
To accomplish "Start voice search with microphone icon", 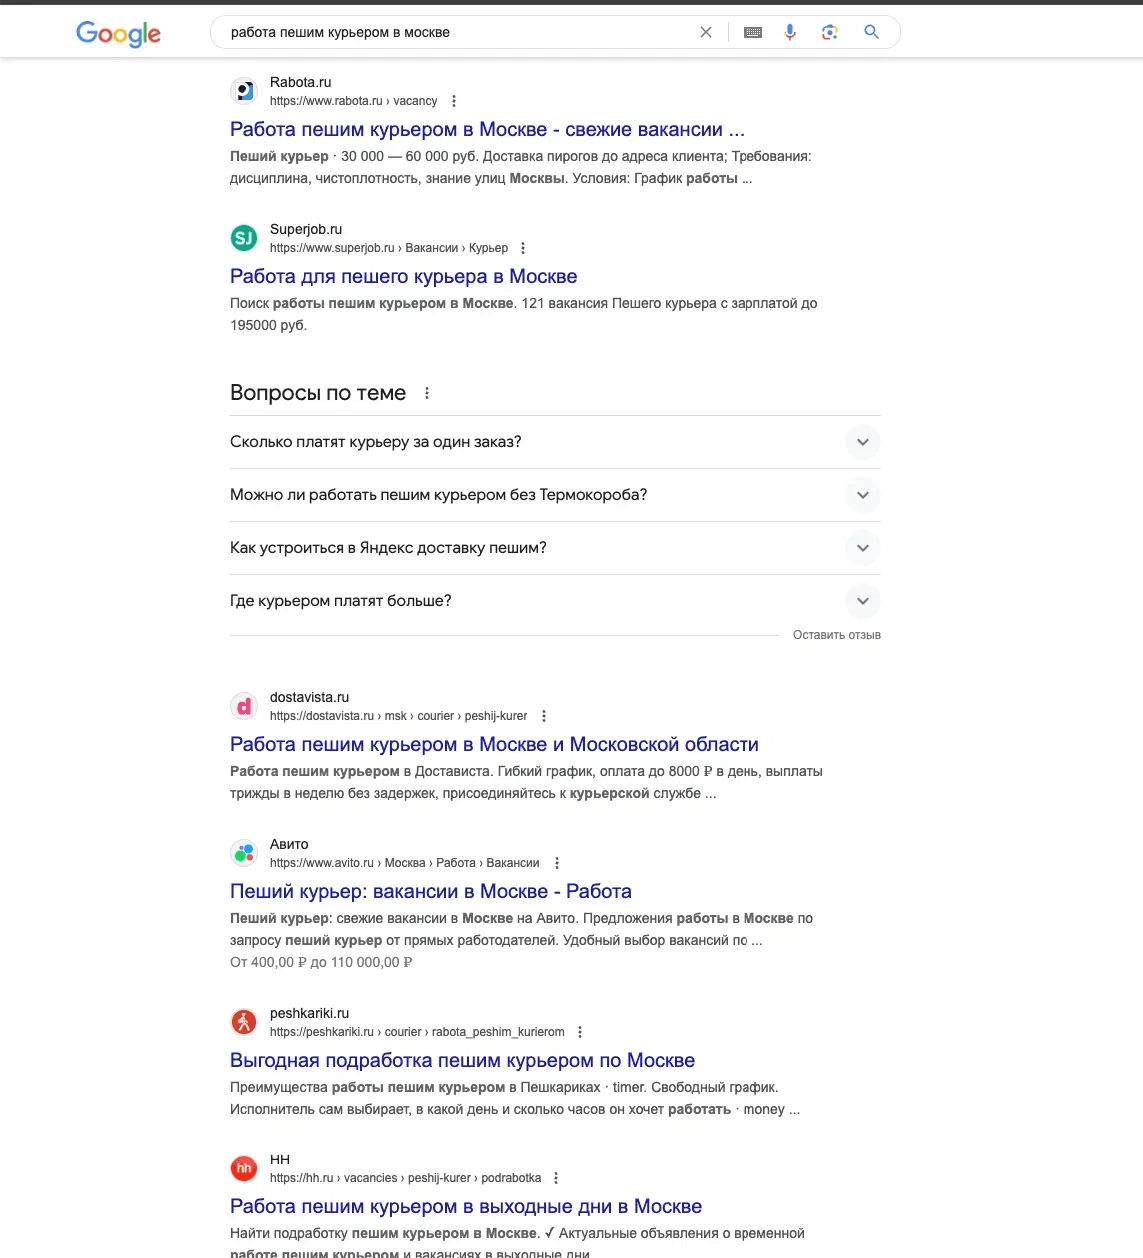I will [790, 32].
